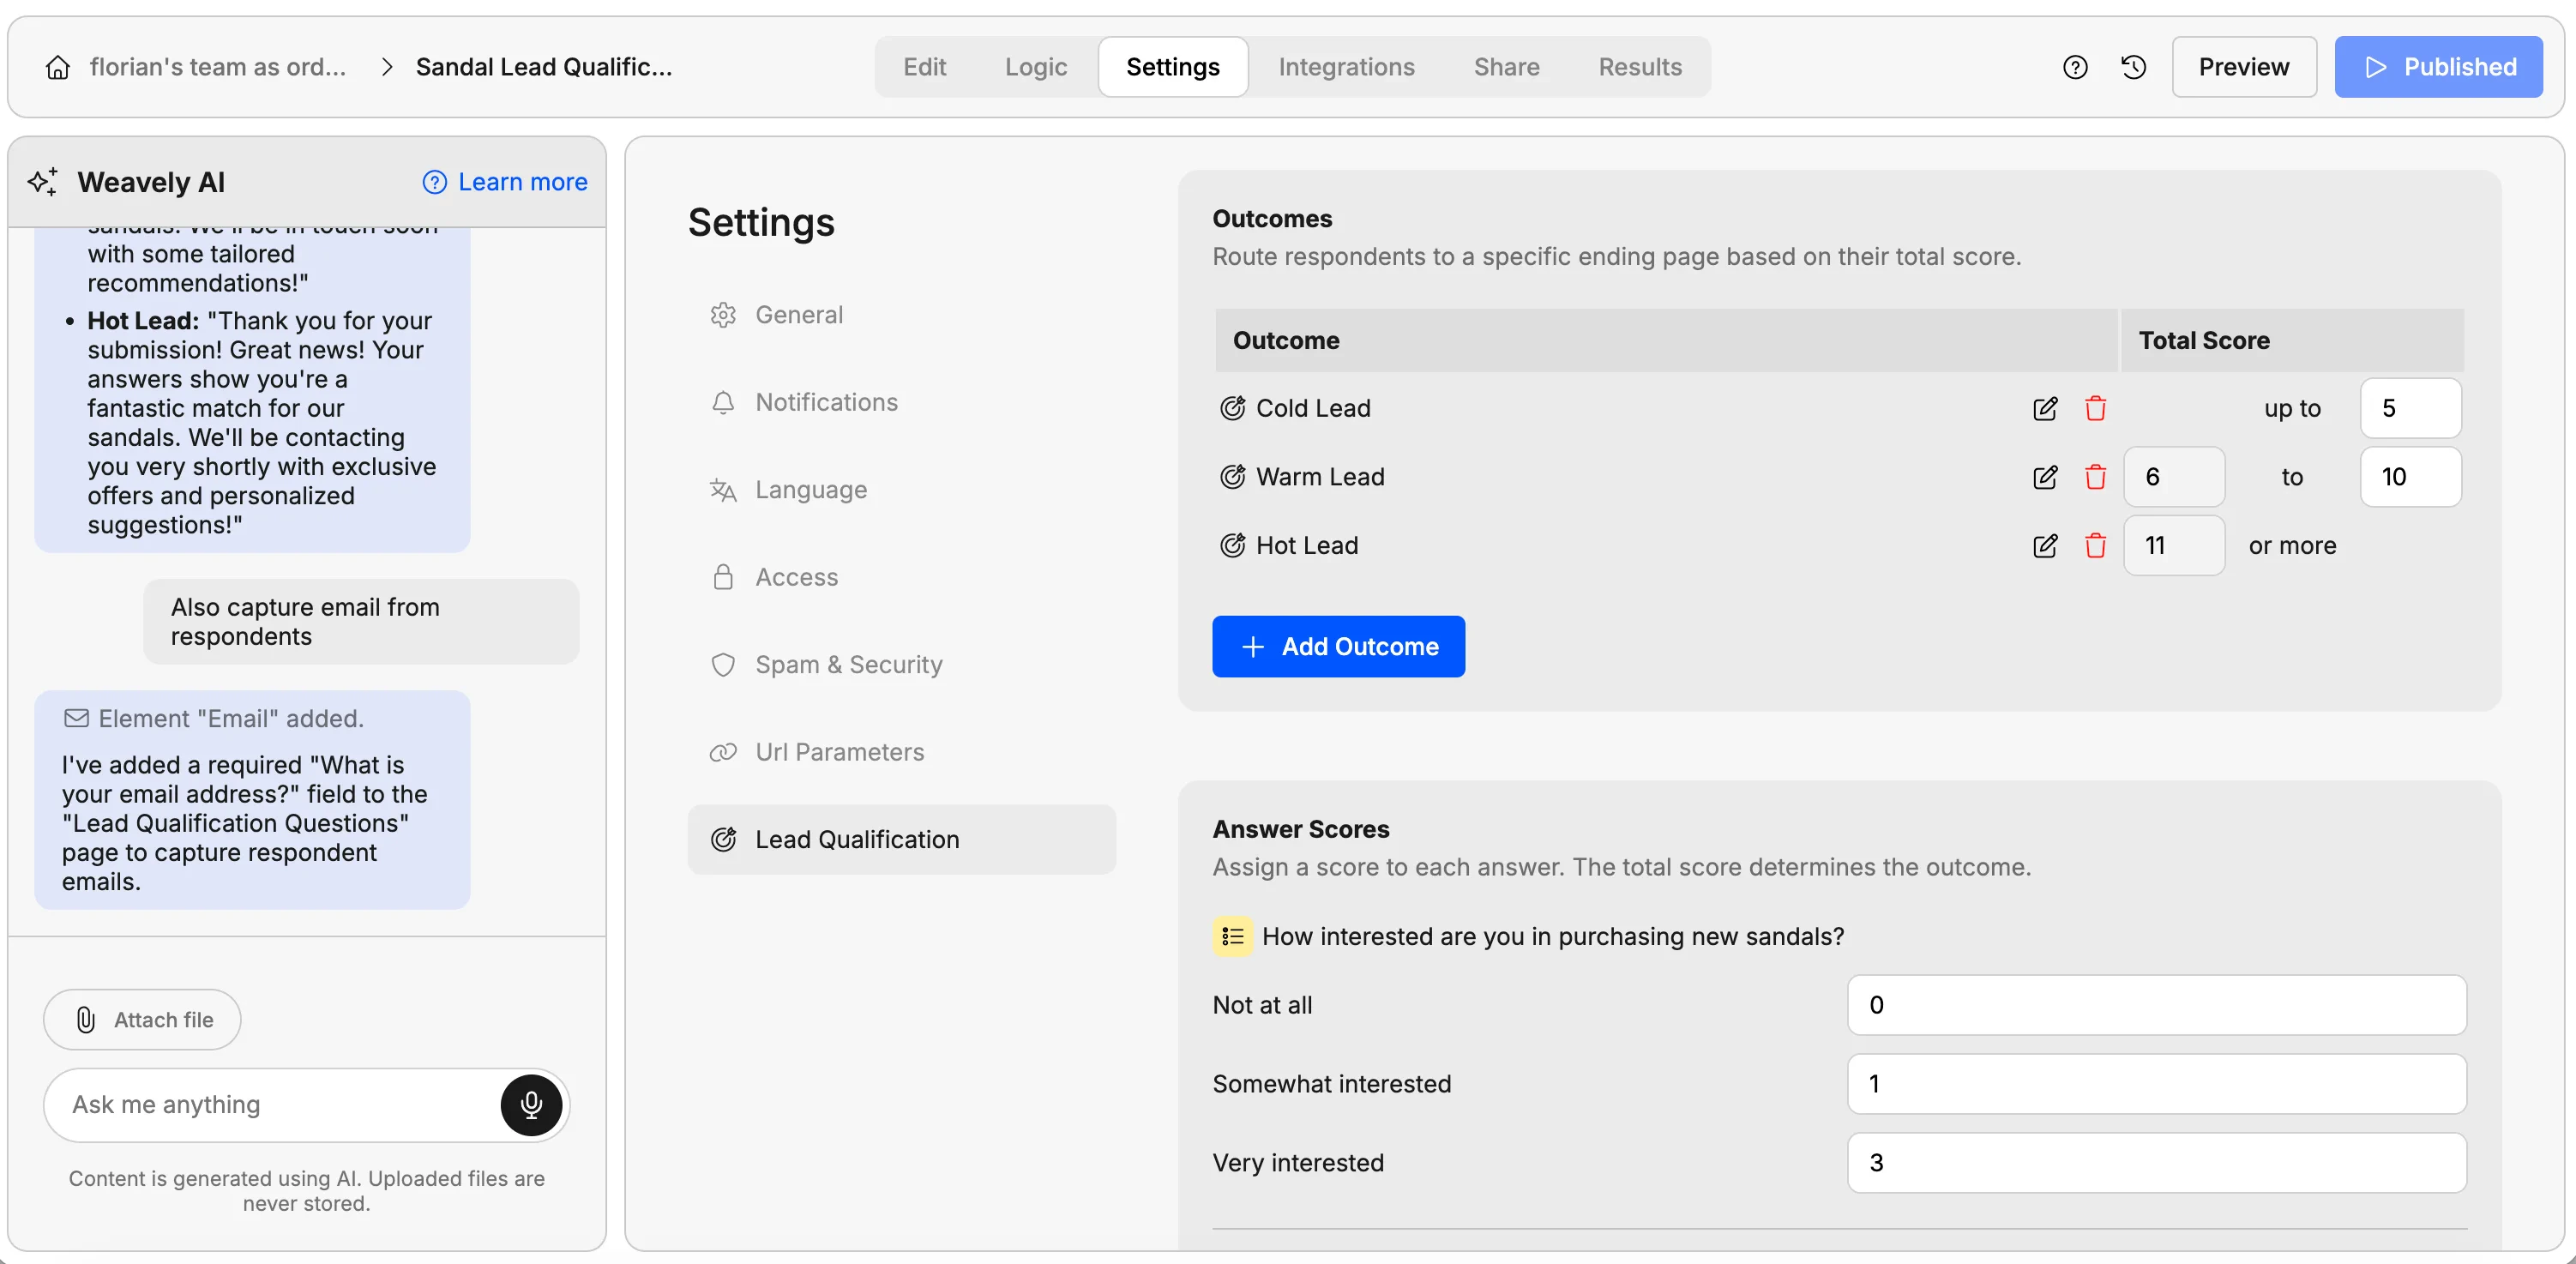Edit Warm Lead minimum score field
The height and width of the screenshot is (1264, 2576).
click(x=2174, y=477)
